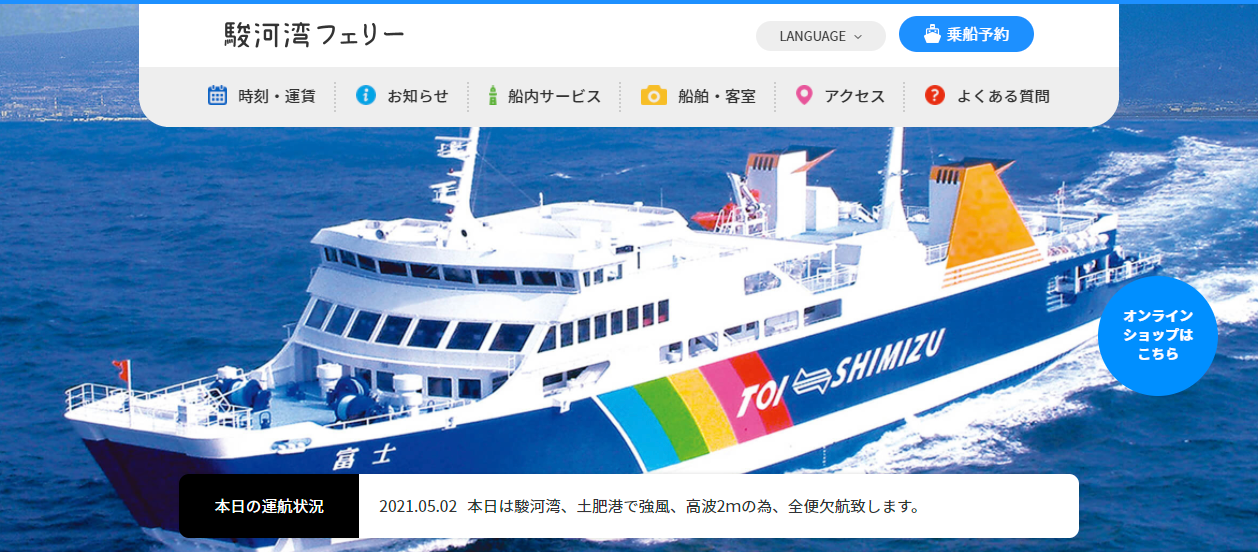Click the red question mark FAQ icon
This screenshot has height=552, width=1258.
click(935, 96)
